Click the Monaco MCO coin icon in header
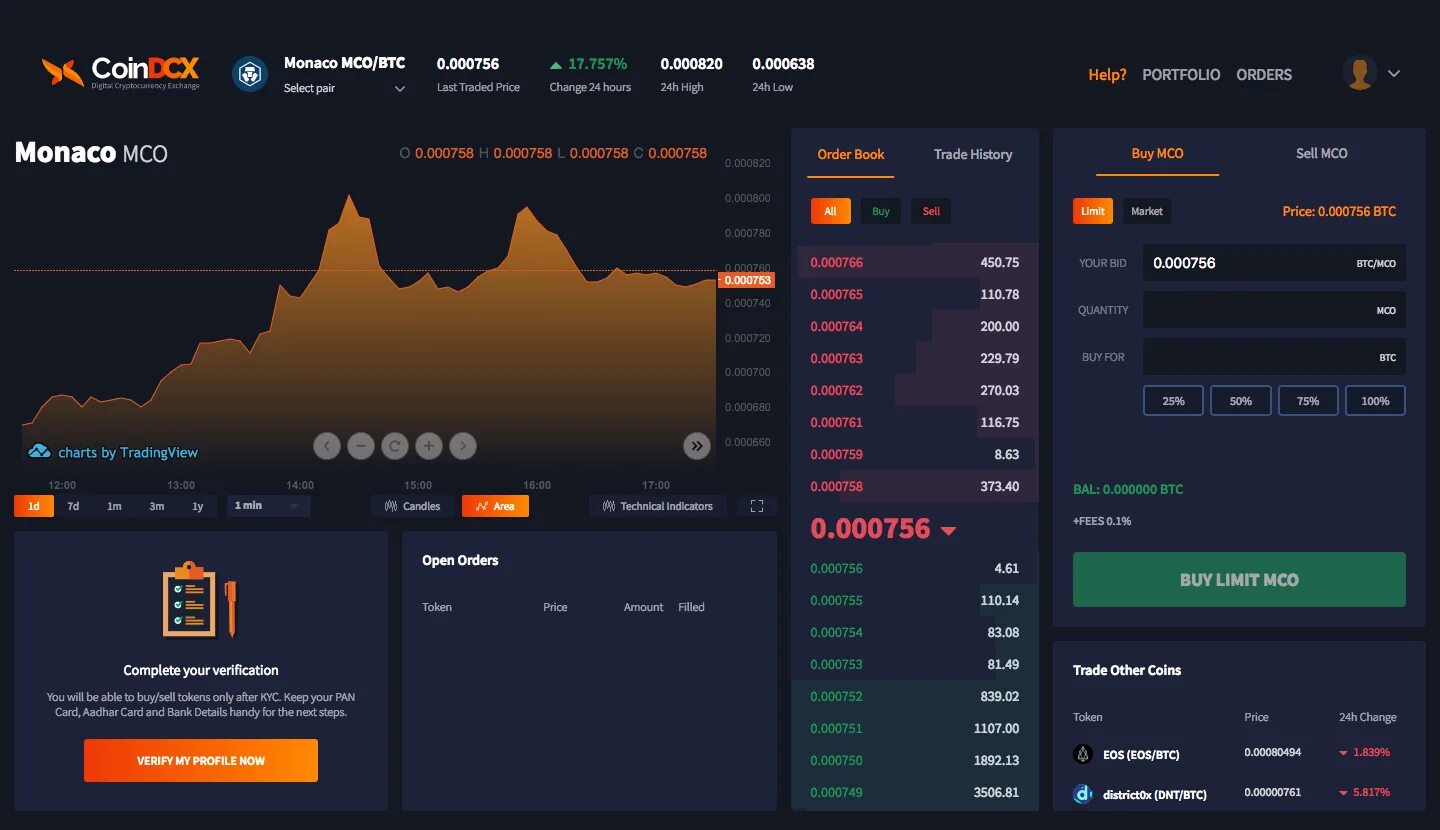This screenshot has height=830, width=1440. click(x=250, y=74)
